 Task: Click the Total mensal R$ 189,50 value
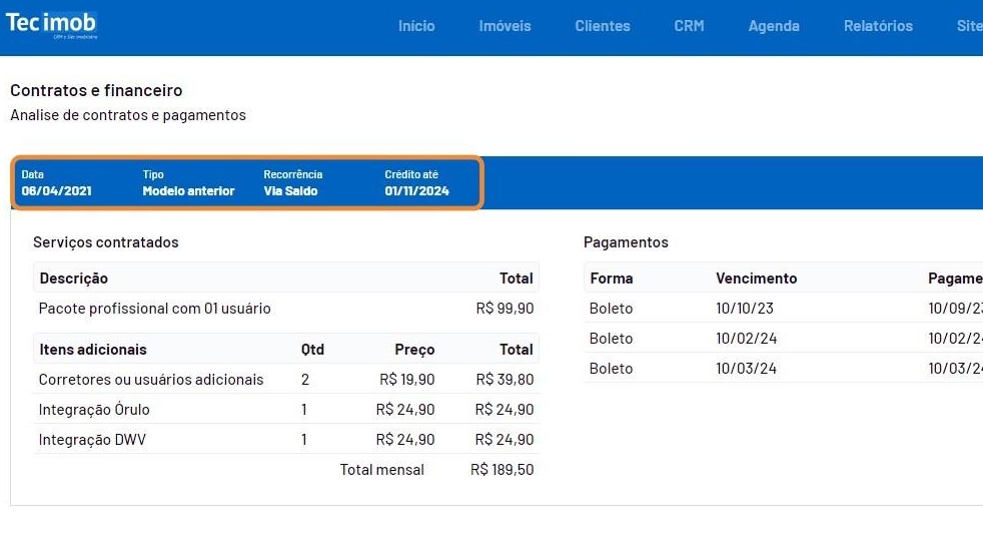point(502,469)
